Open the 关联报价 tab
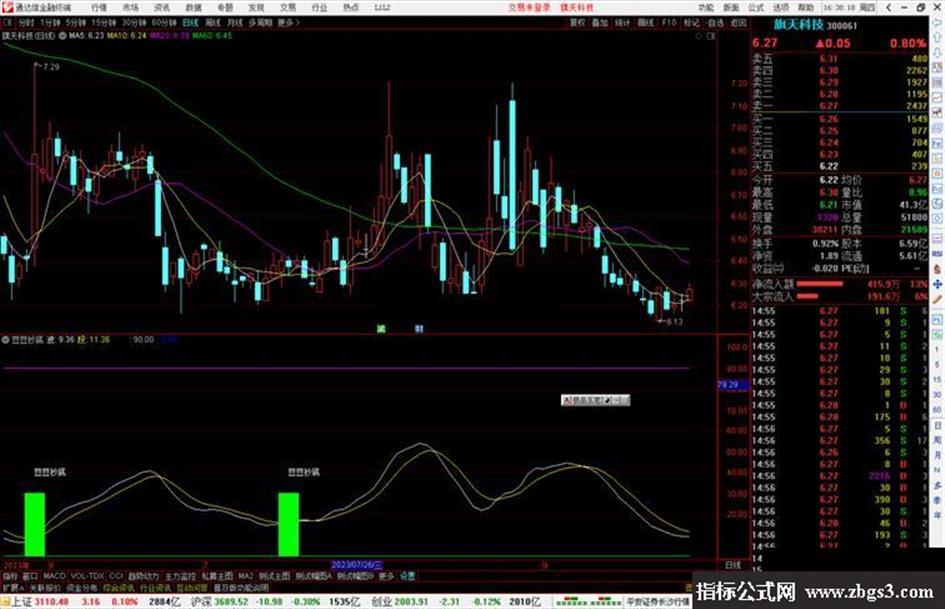945x609 pixels. coord(45,587)
